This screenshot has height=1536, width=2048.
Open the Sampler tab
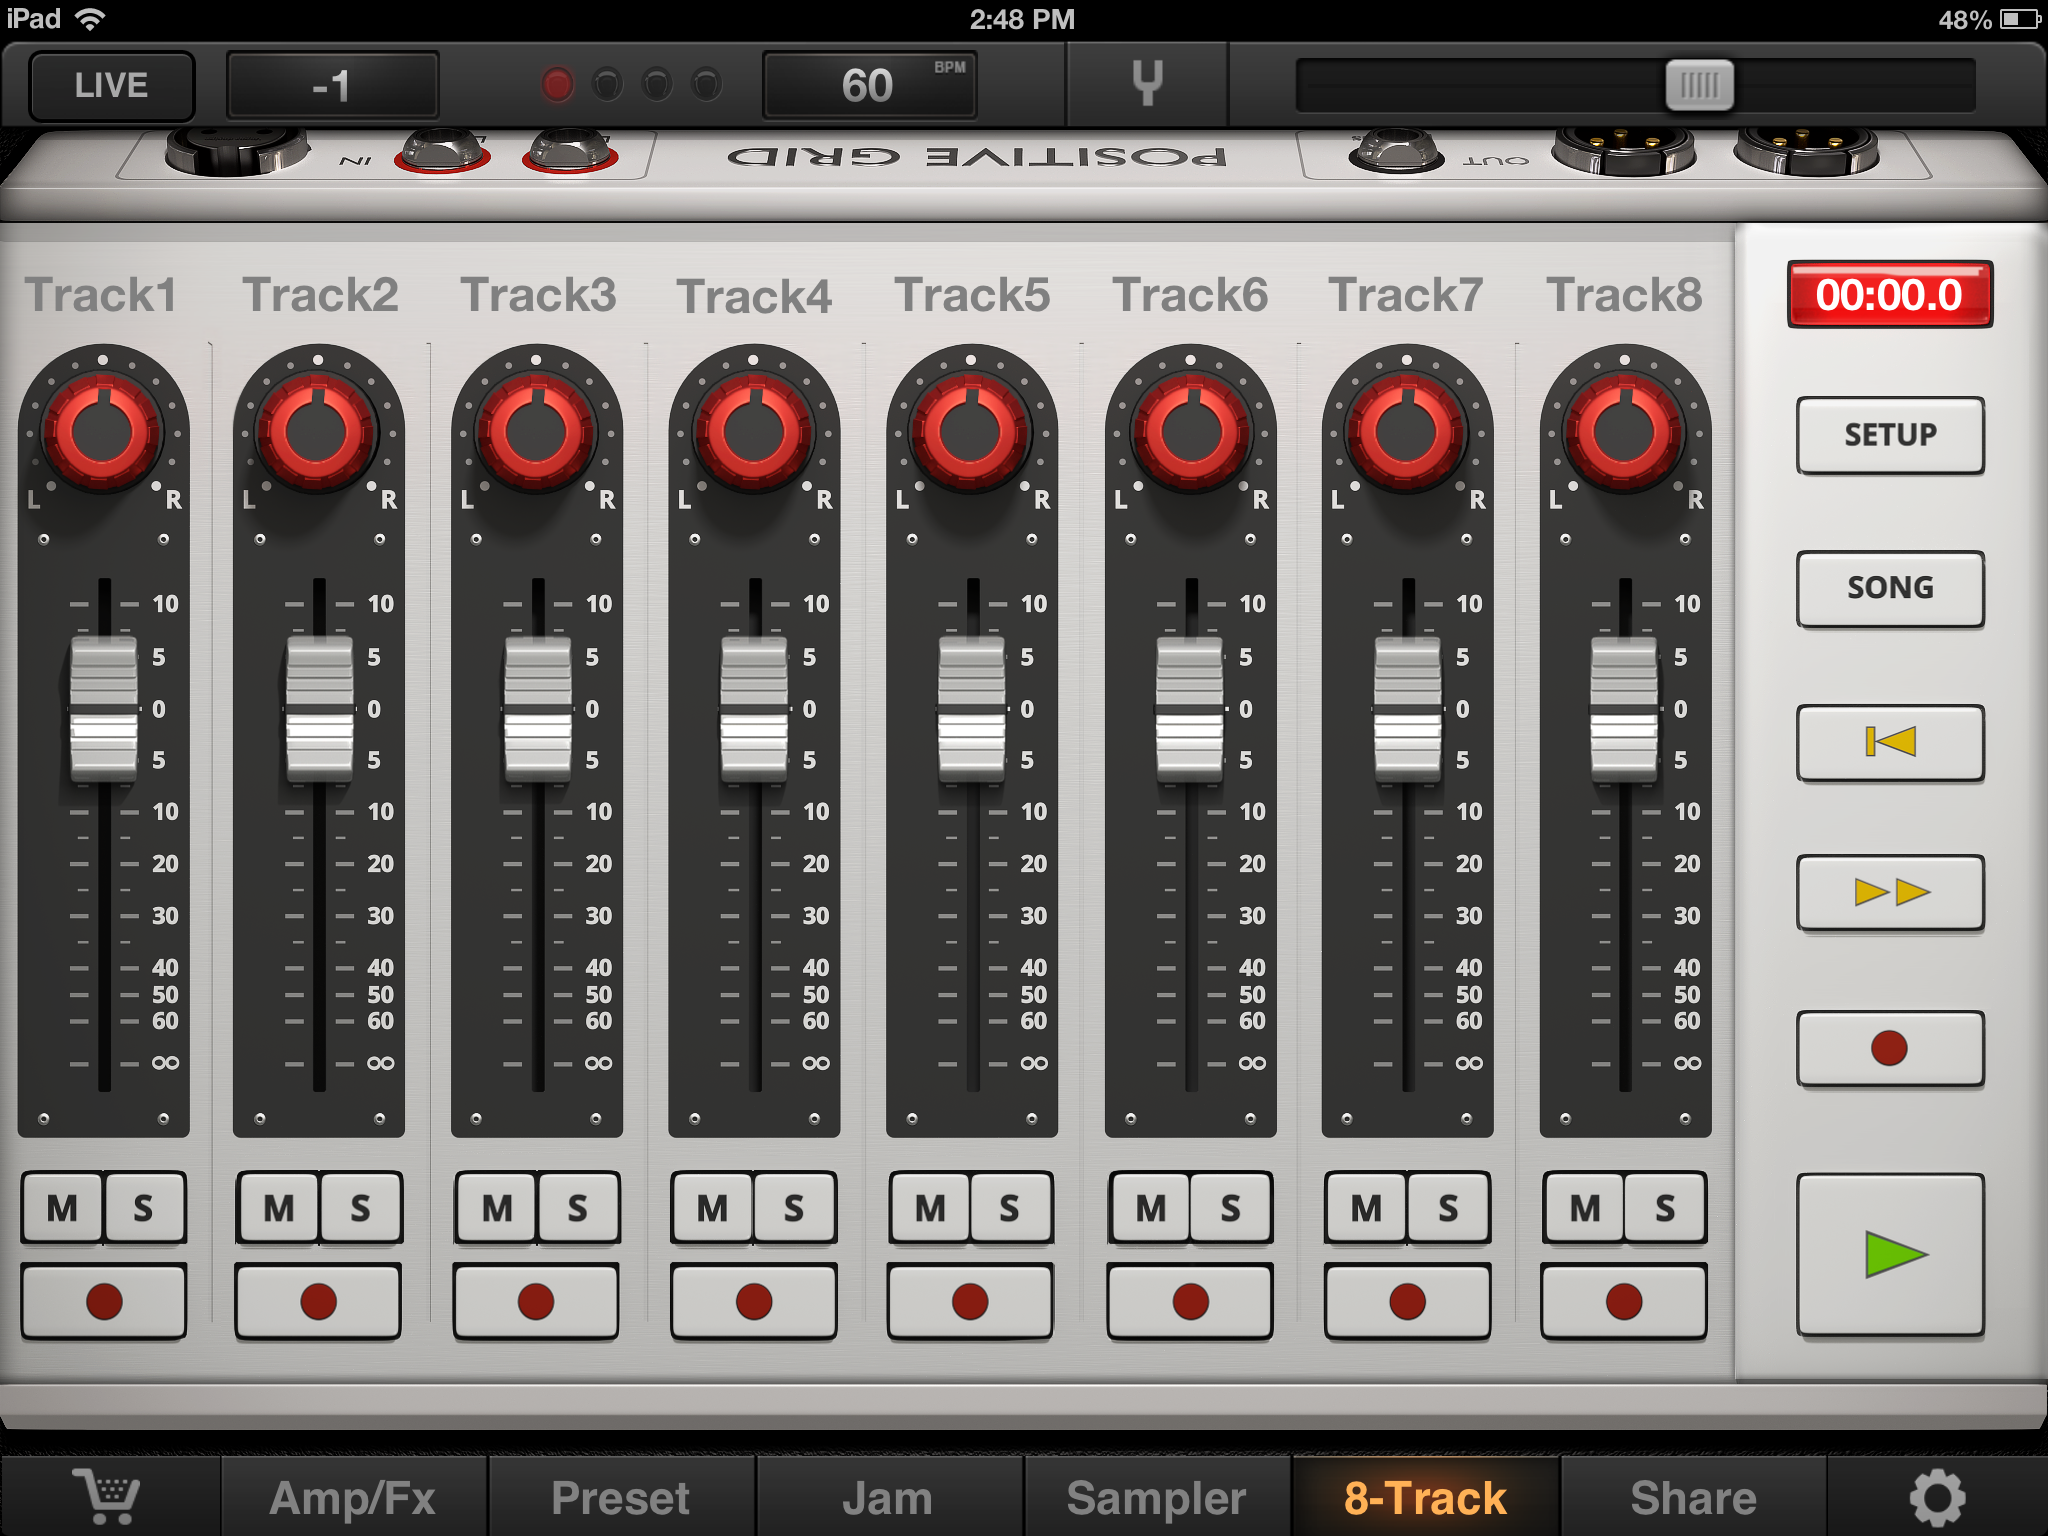coord(1156,1497)
